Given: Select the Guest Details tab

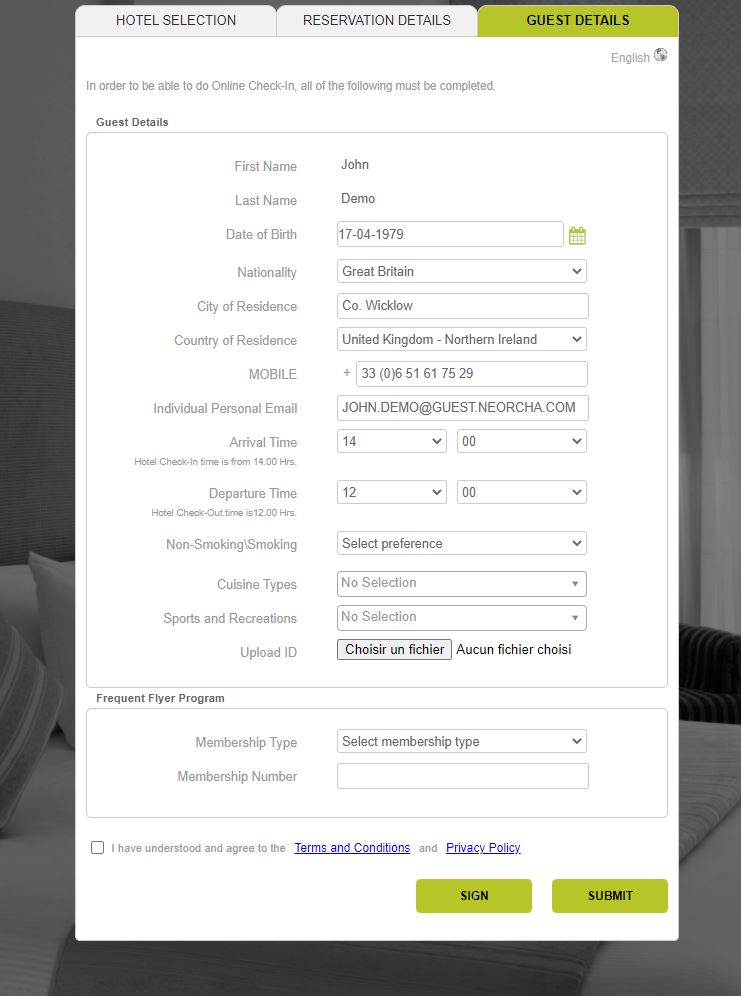Looking at the screenshot, I should (x=578, y=21).
